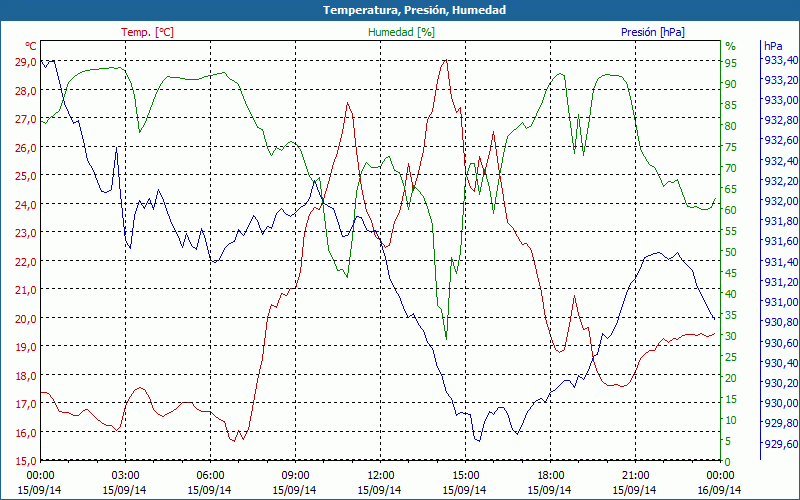Click the temperature axis value '27,0'
Viewport: 800px width, 500px height.
click(27, 119)
